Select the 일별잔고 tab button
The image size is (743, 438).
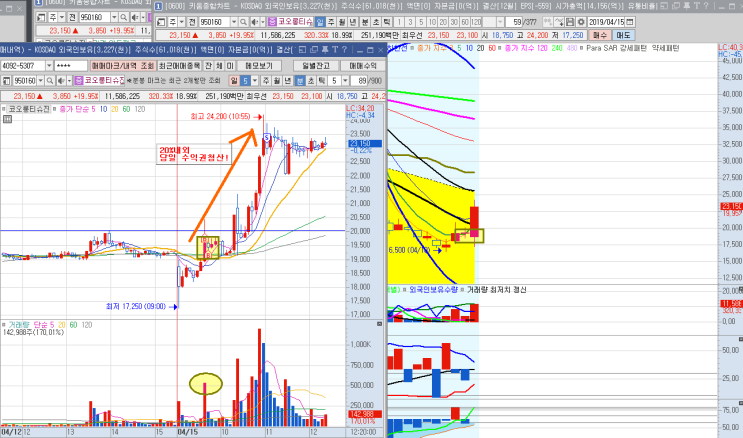(316, 65)
